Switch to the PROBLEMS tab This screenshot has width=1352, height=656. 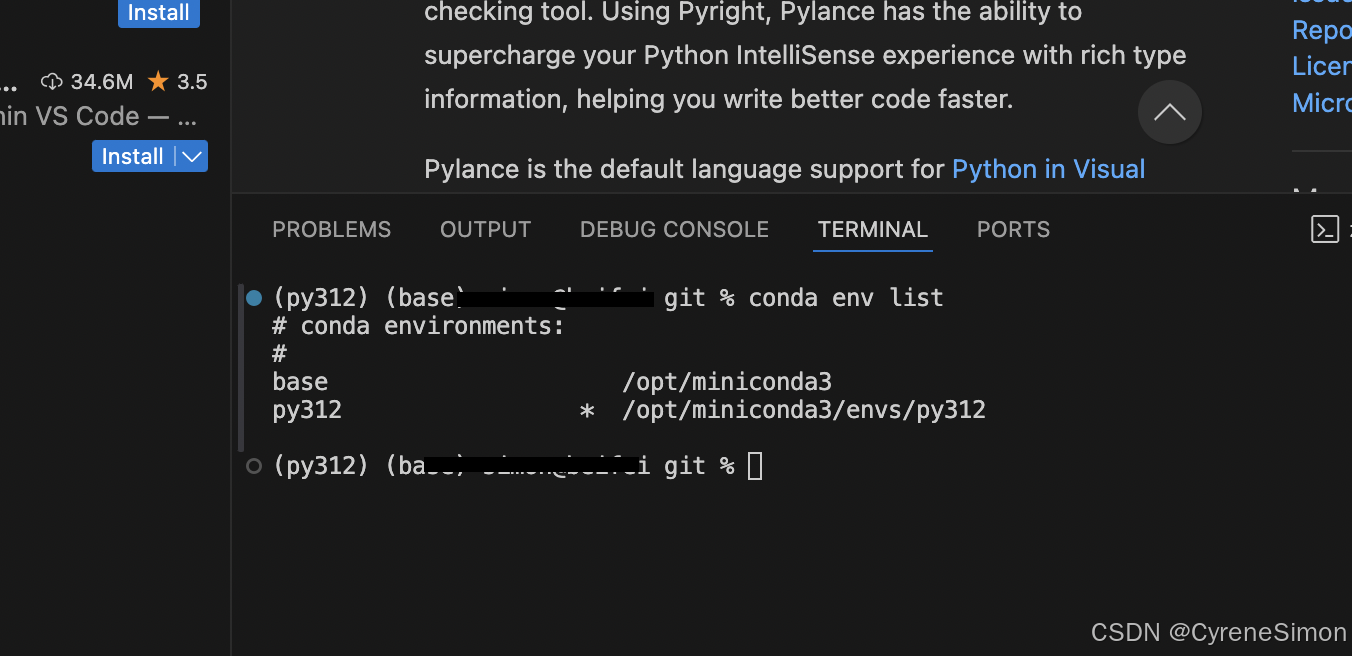[x=332, y=230]
